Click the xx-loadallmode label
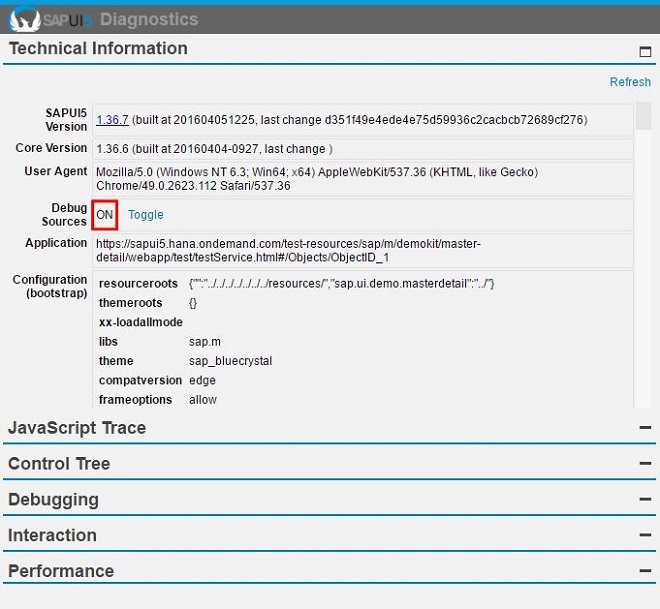This screenshot has width=660, height=609. tap(141, 322)
